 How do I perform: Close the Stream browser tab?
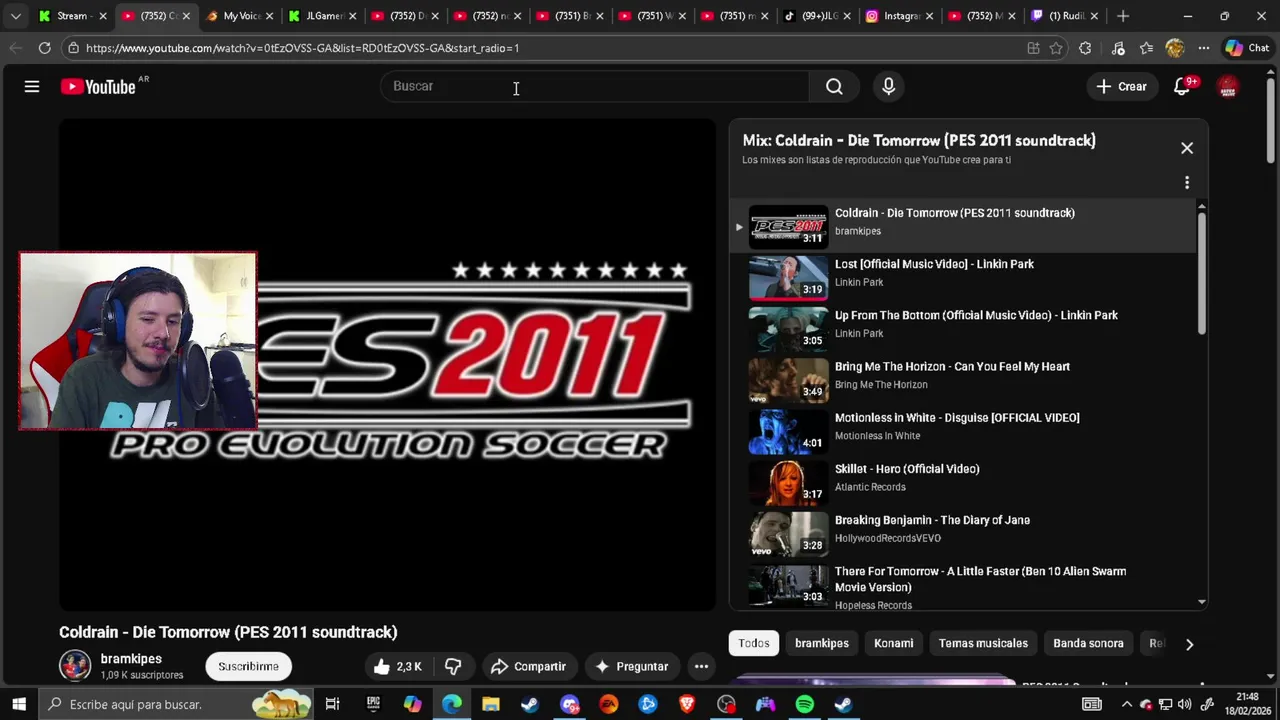click(102, 16)
